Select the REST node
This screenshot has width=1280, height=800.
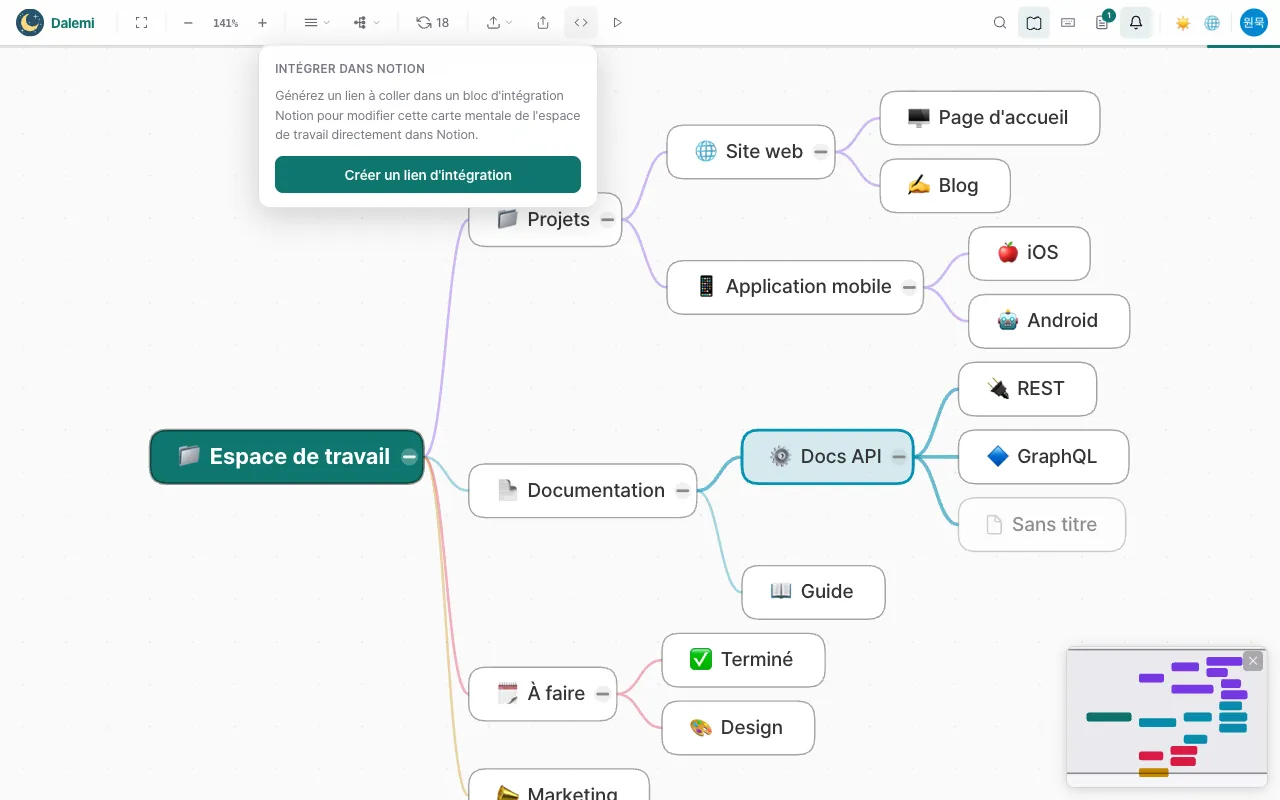[x=1027, y=389]
